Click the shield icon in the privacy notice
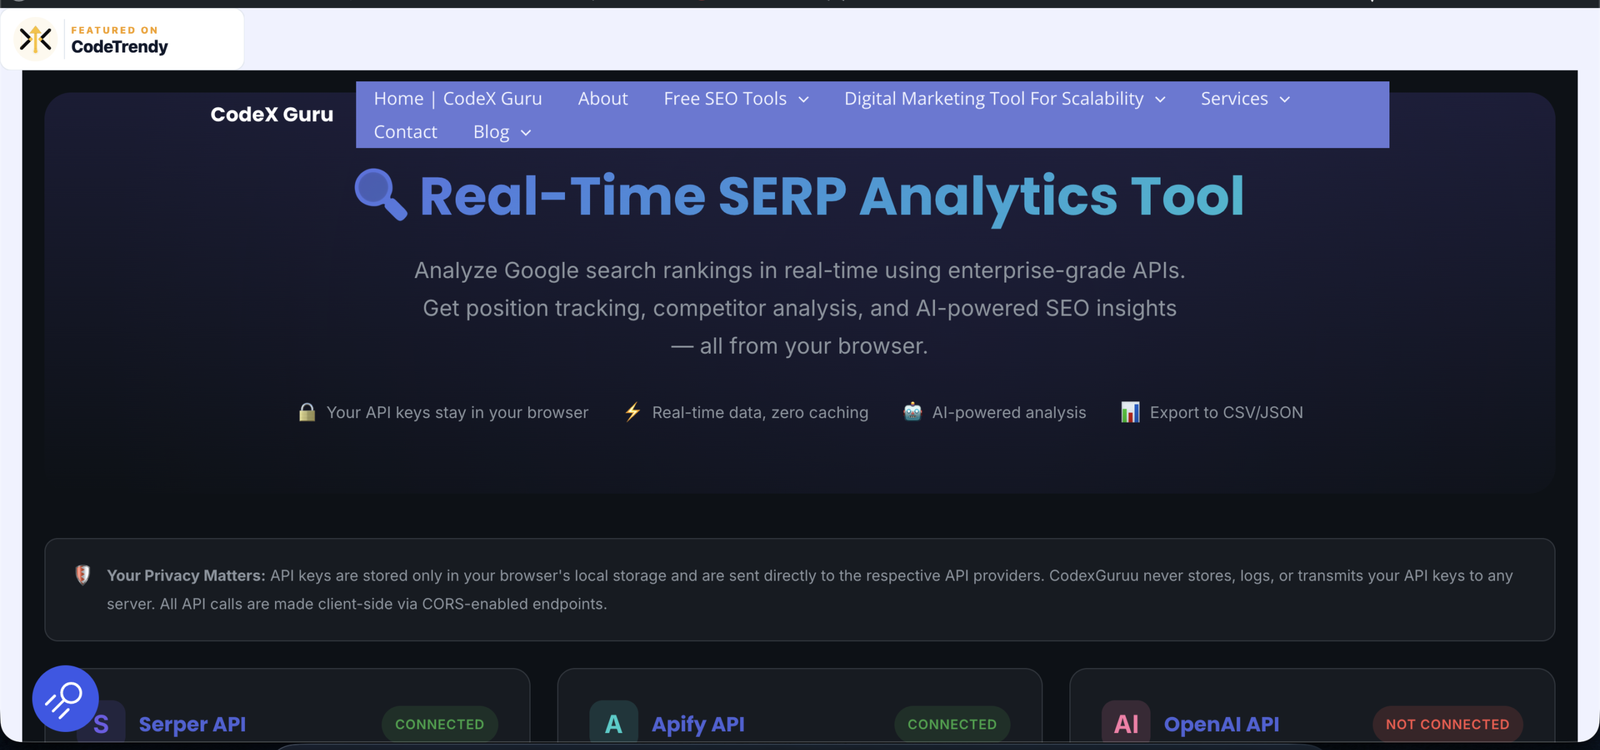This screenshot has height=750, width=1600. (x=83, y=575)
